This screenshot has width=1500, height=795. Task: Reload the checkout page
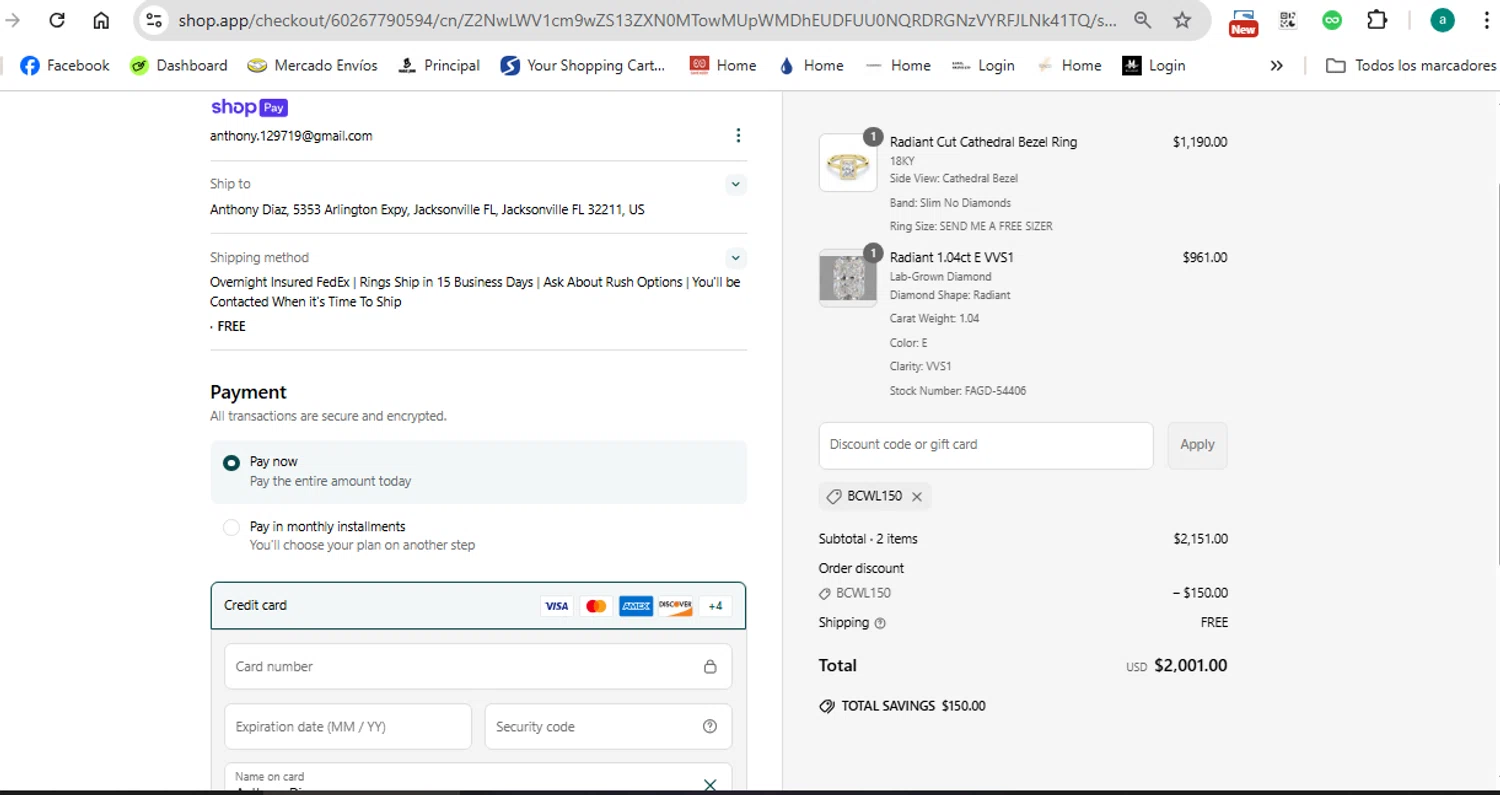(x=57, y=20)
